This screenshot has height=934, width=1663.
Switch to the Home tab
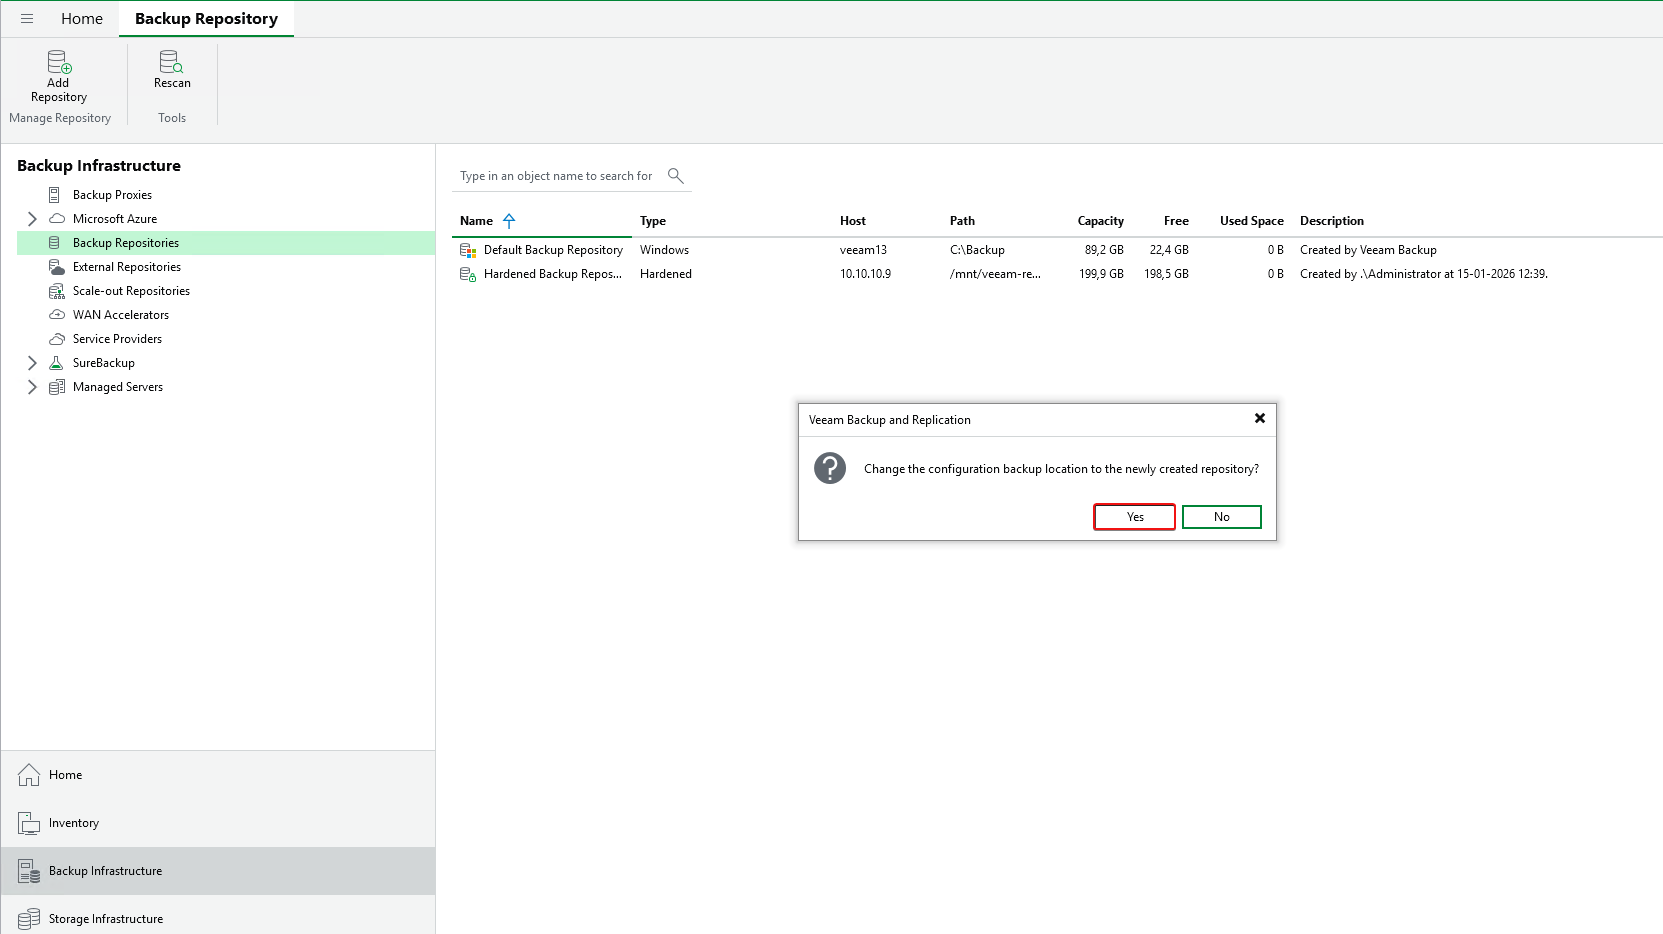(x=82, y=19)
